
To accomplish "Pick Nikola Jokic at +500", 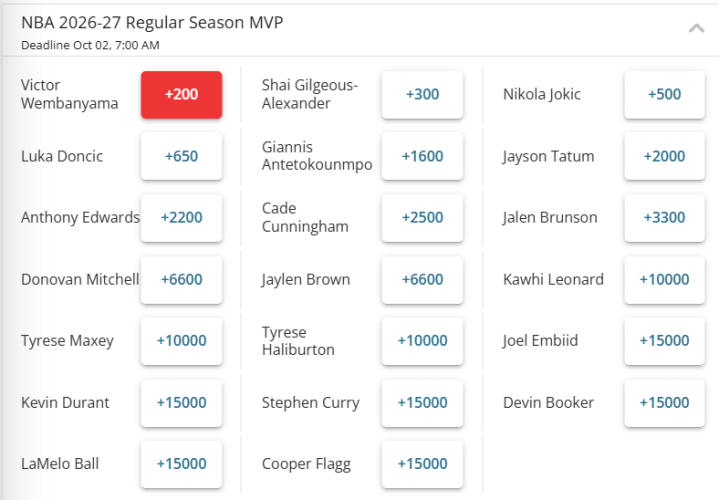I will (664, 94).
